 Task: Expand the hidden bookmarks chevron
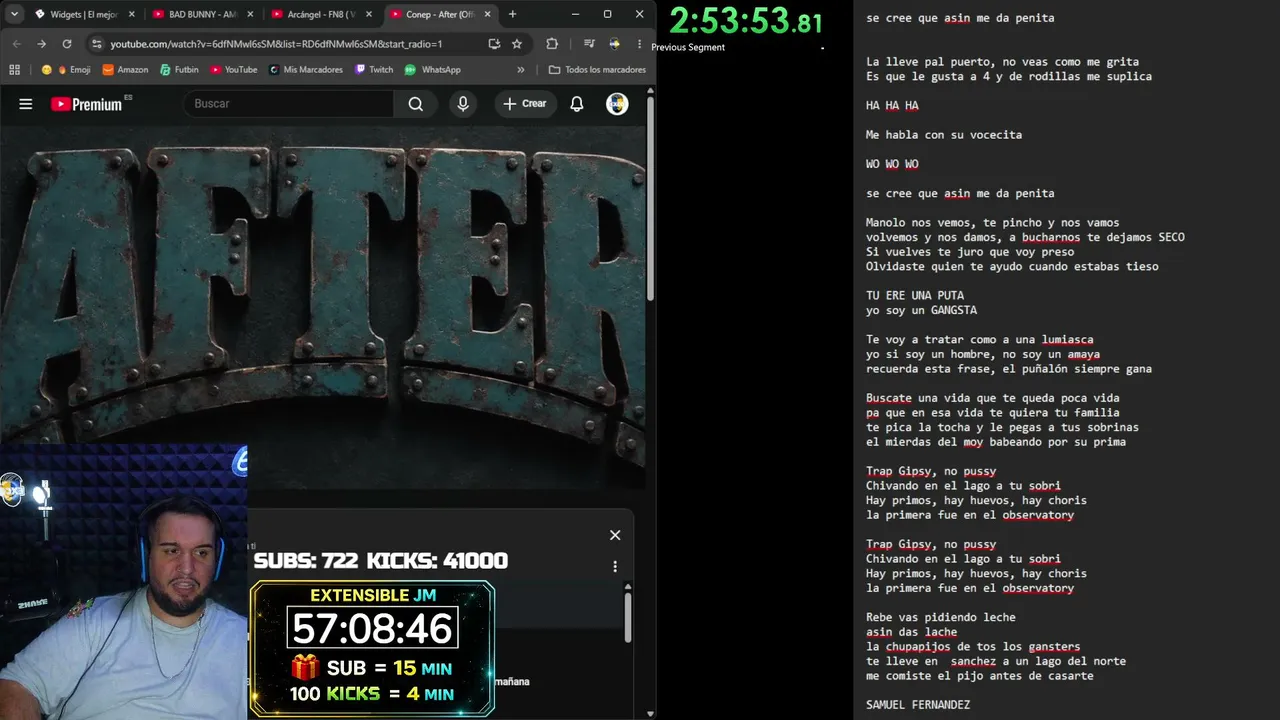[521, 70]
